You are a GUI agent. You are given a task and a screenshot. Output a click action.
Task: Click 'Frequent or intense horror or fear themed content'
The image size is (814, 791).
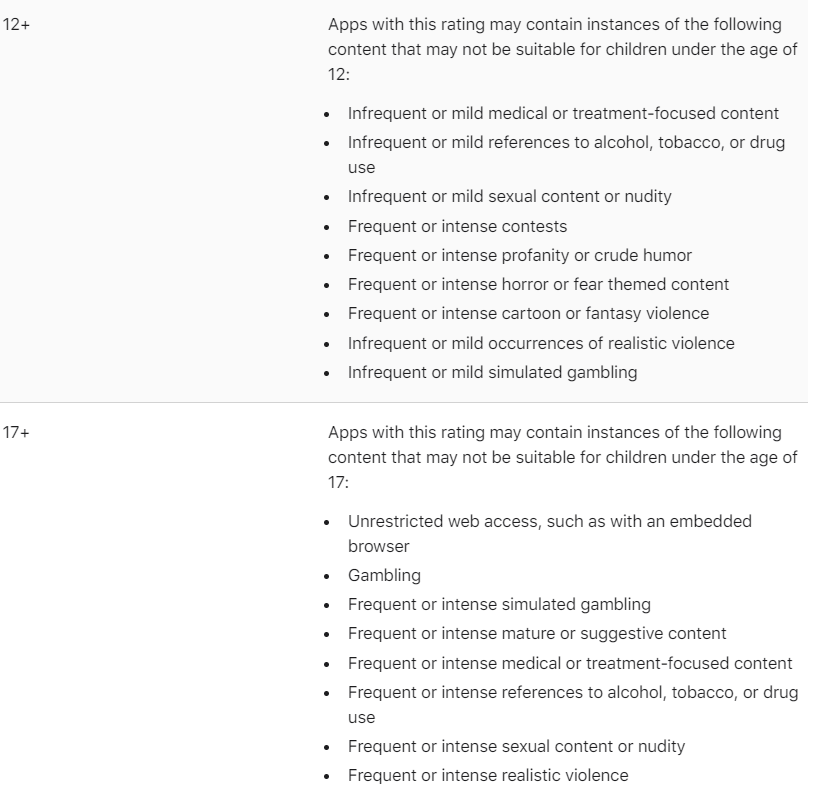538,284
